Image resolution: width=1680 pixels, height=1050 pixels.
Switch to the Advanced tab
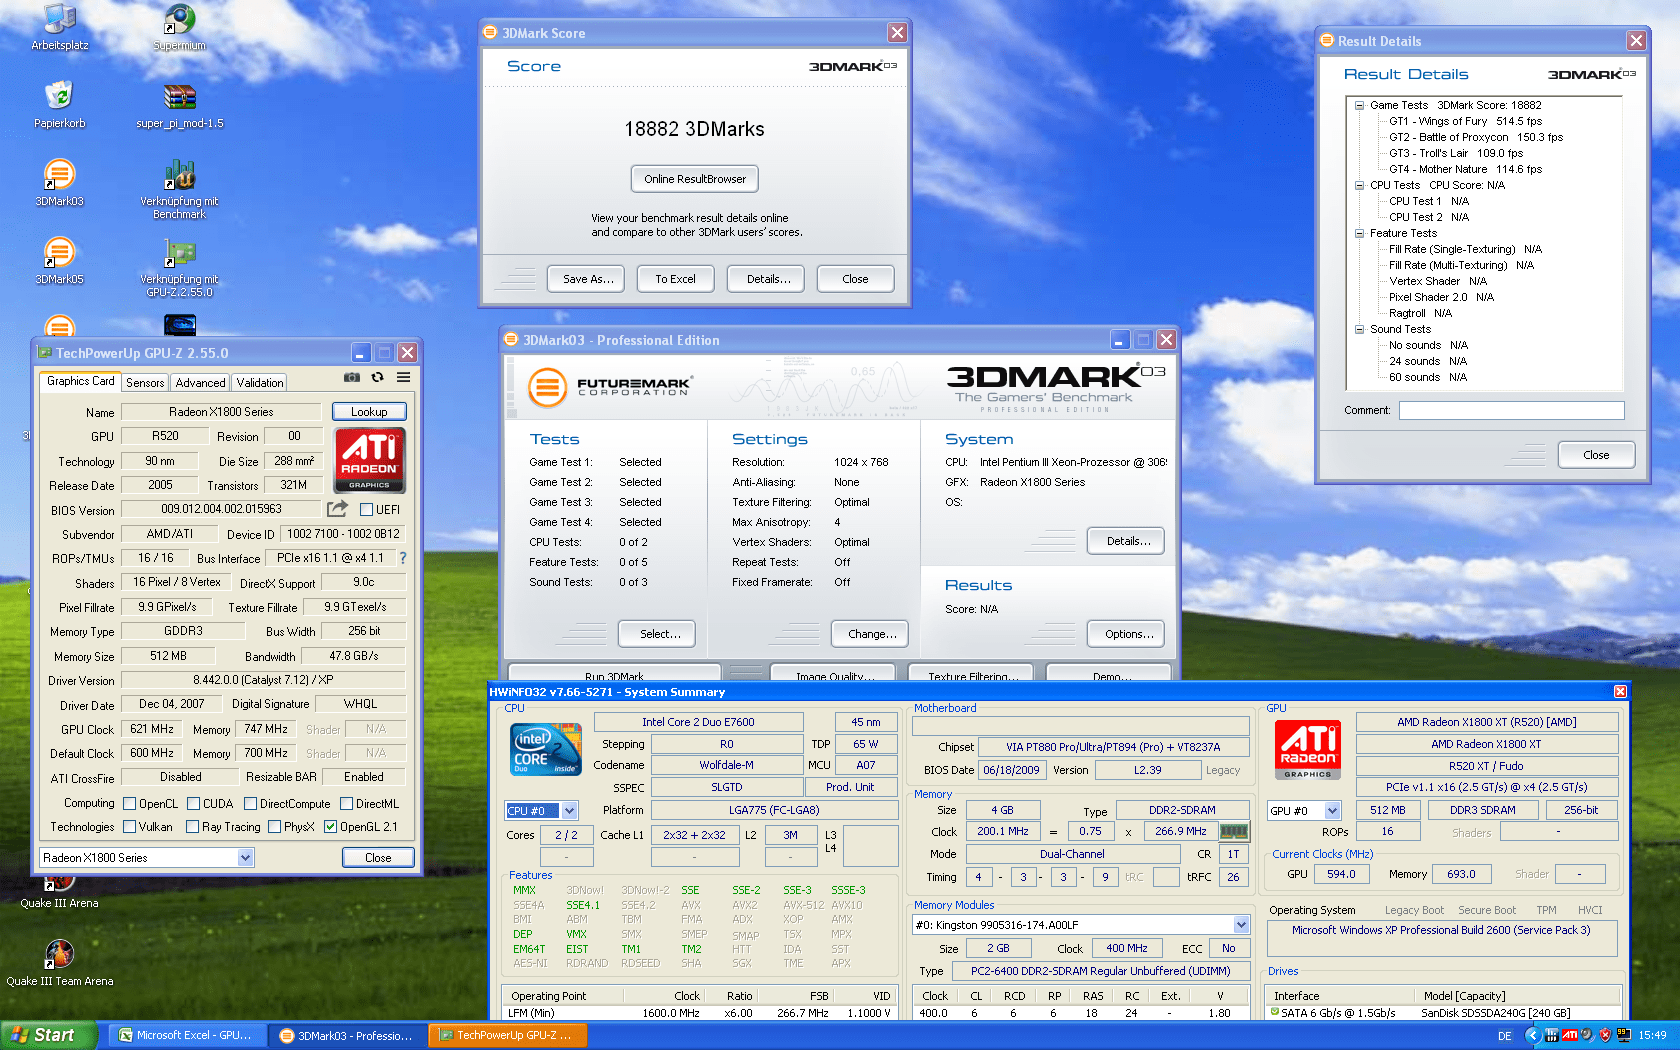pyautogui.click(x=200, y=383)
